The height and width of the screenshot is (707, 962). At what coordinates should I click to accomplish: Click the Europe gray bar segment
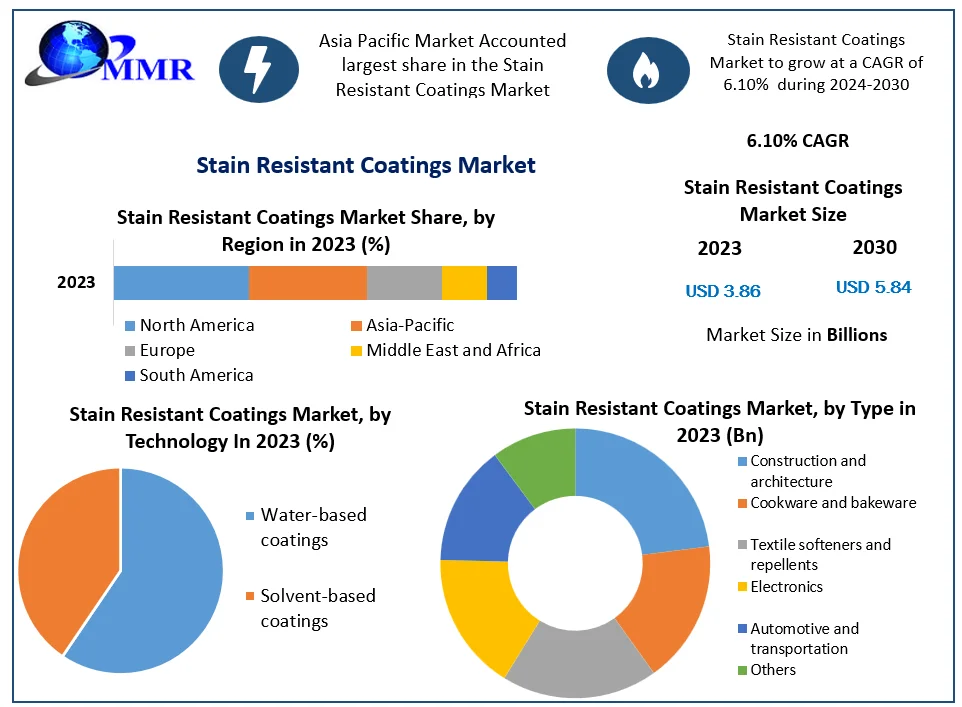coord(404,283)
